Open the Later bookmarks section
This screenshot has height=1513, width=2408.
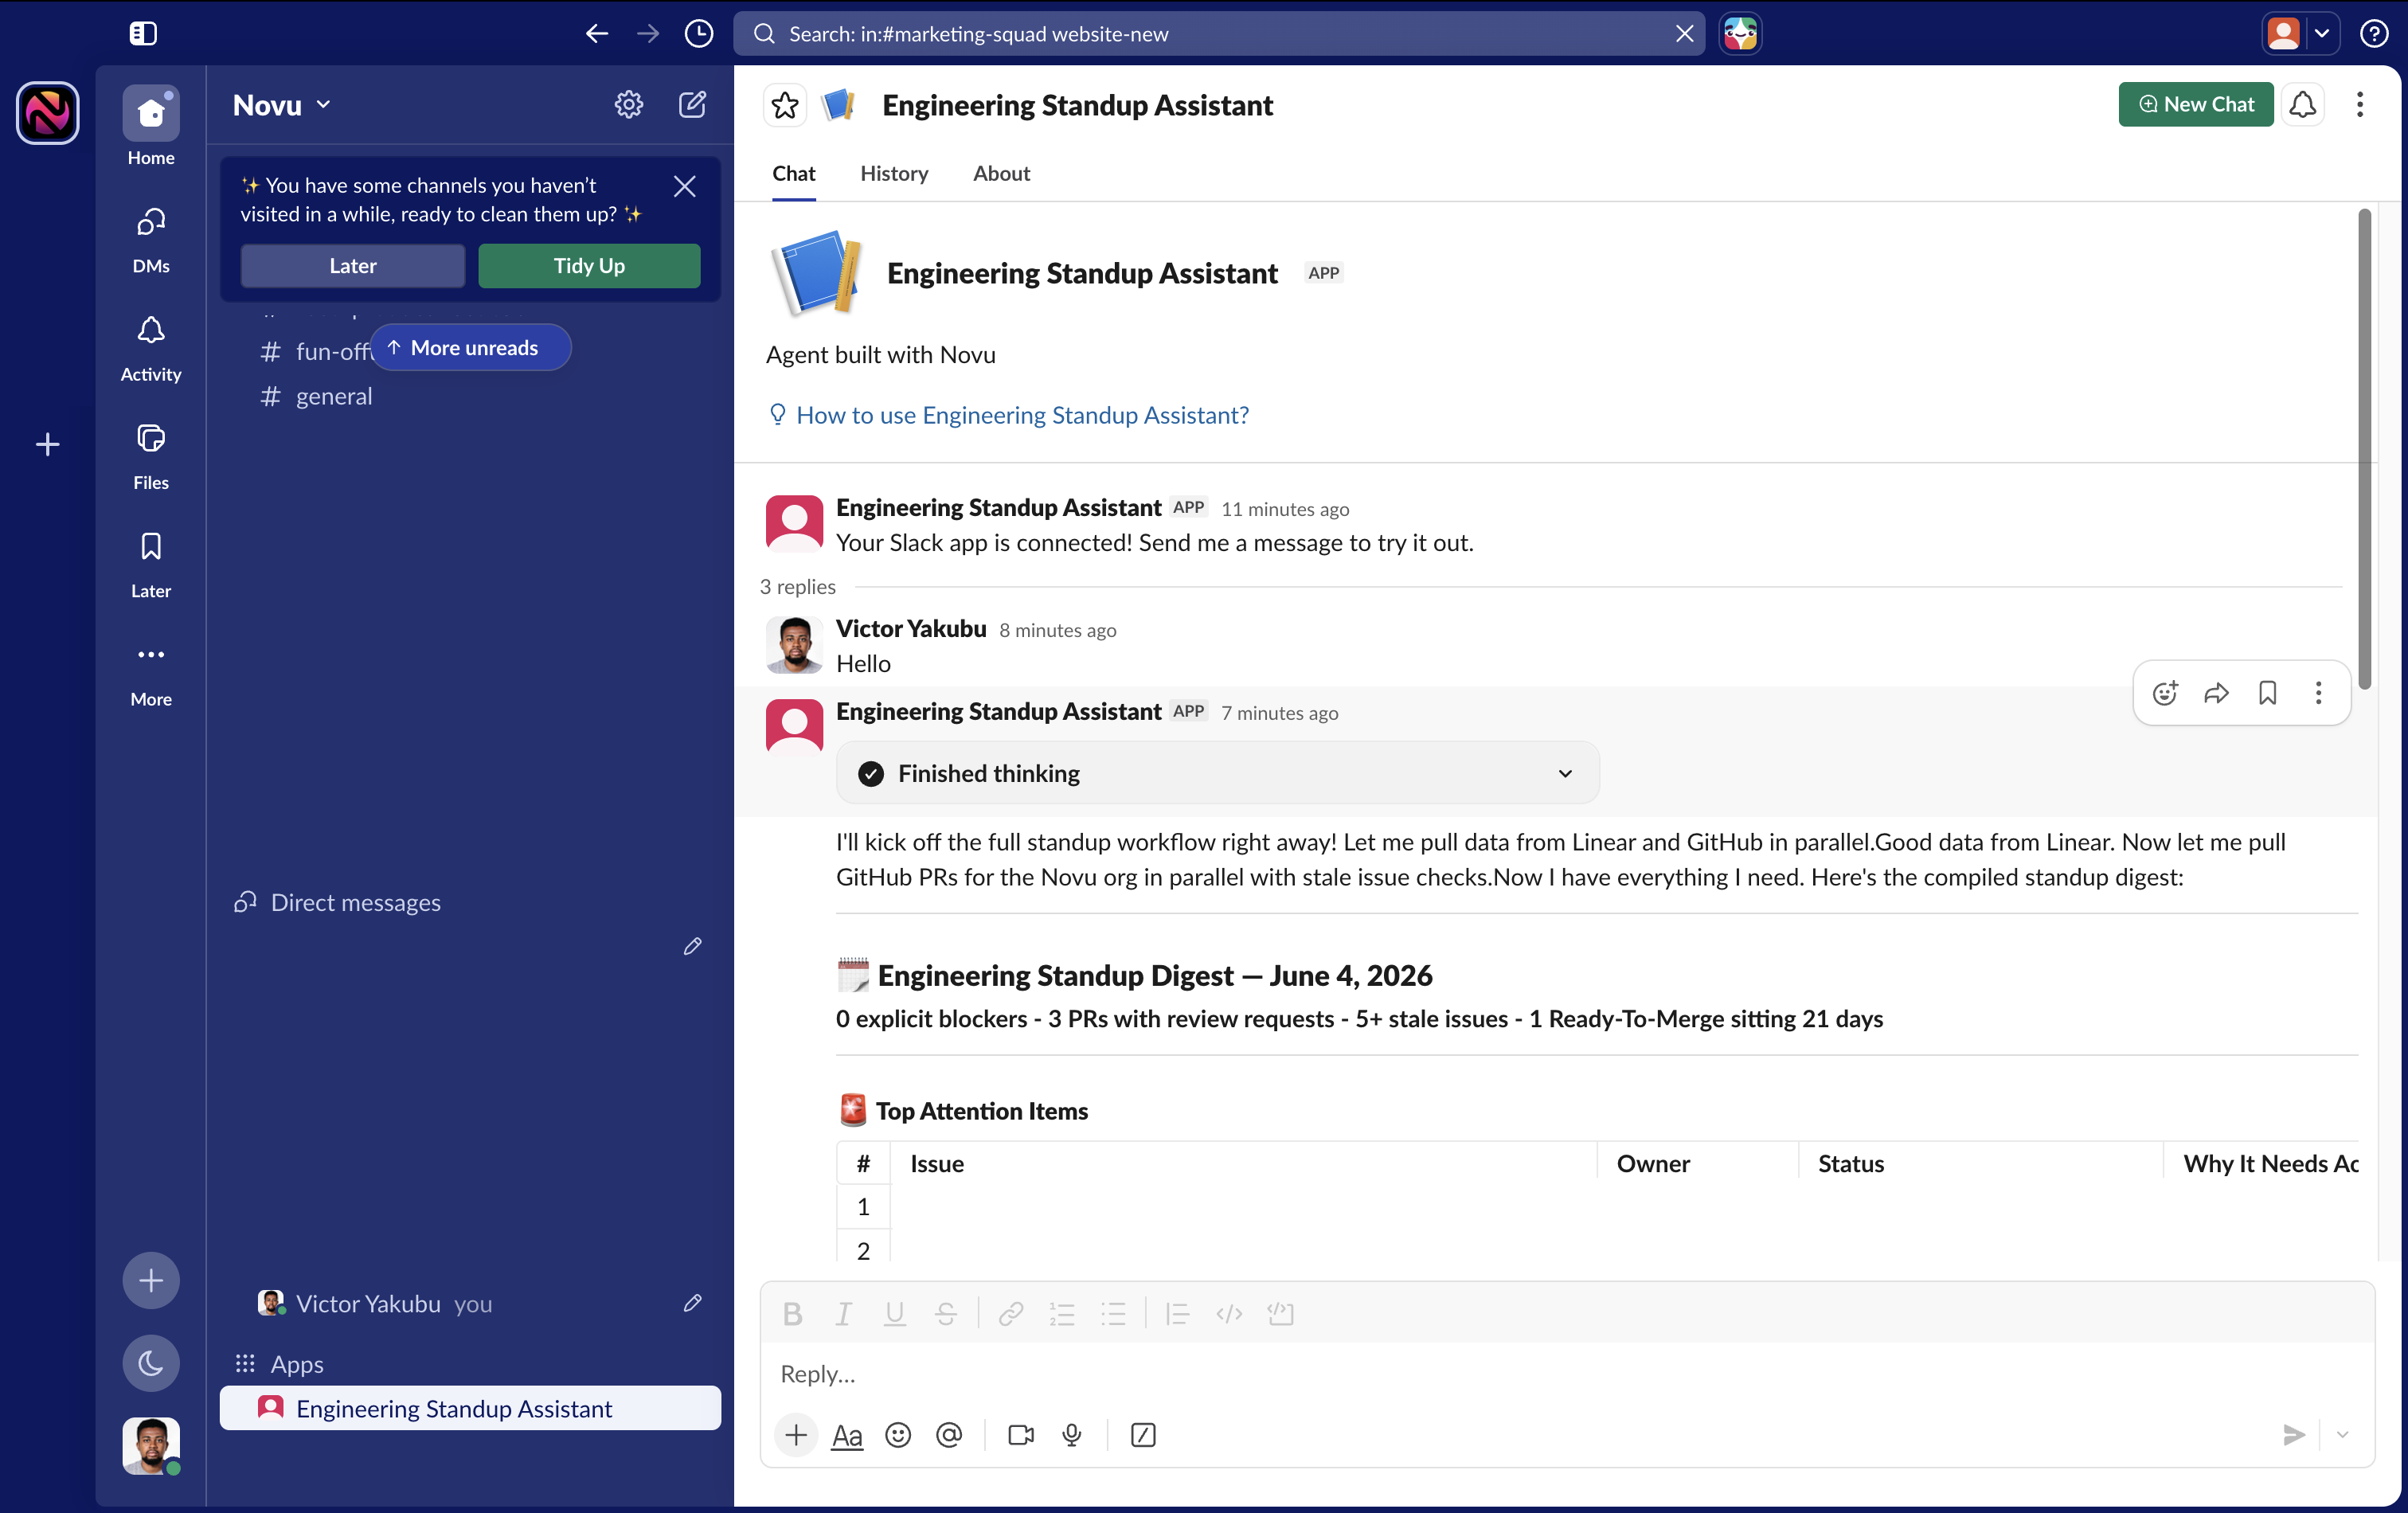(x=151, y=565)
